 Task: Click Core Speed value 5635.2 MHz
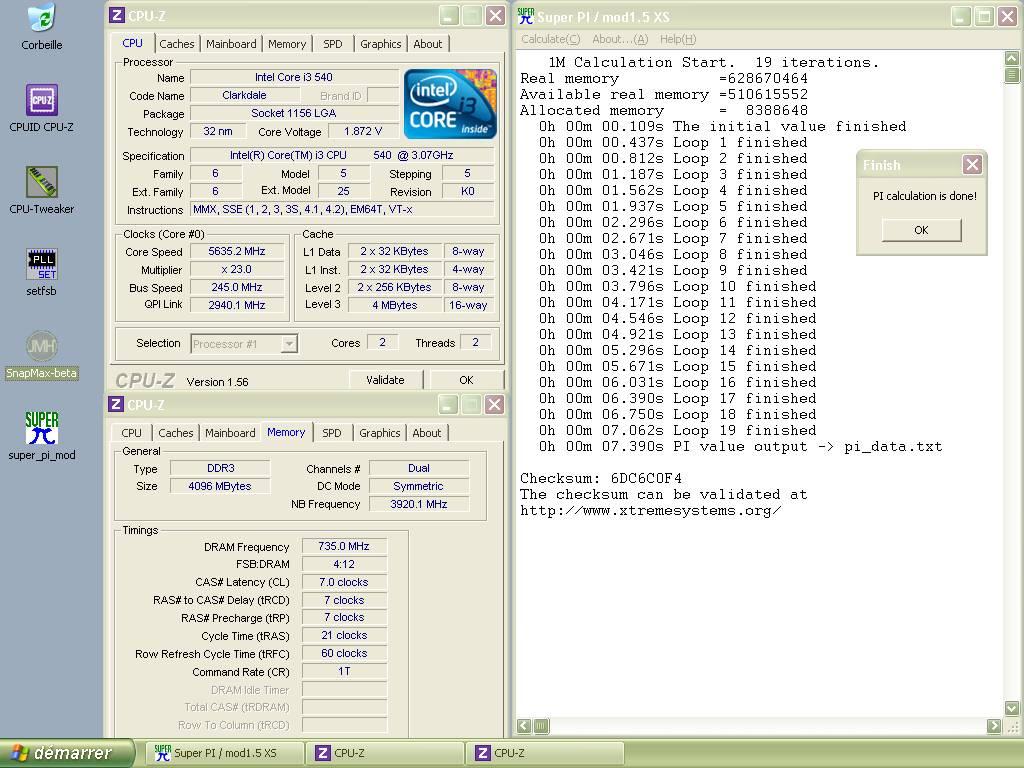click(237, 251)
